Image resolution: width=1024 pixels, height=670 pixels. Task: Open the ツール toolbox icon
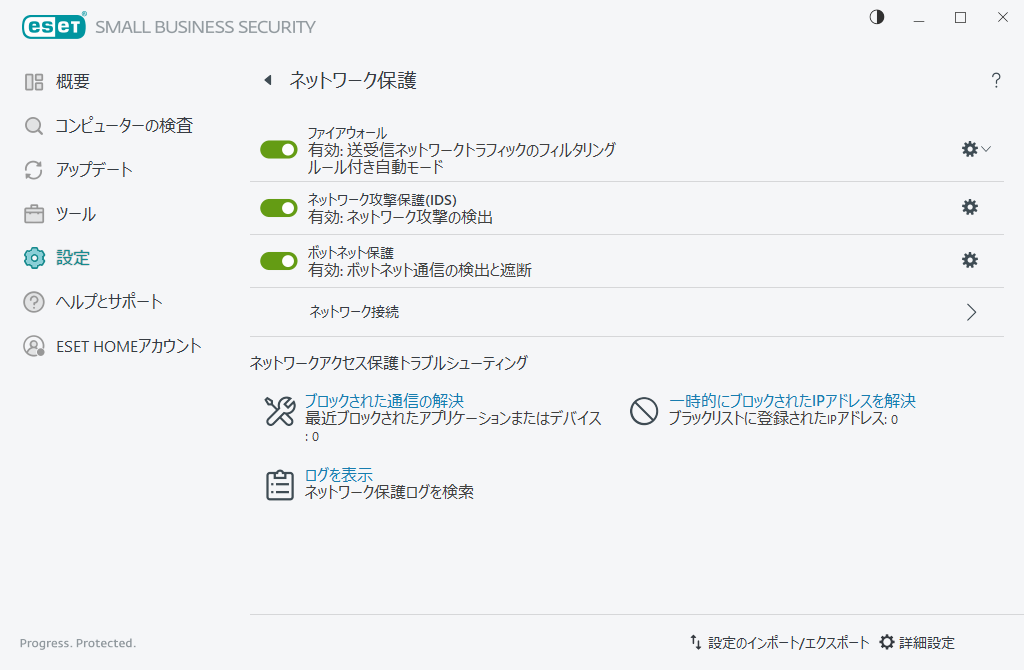(33, 213)
